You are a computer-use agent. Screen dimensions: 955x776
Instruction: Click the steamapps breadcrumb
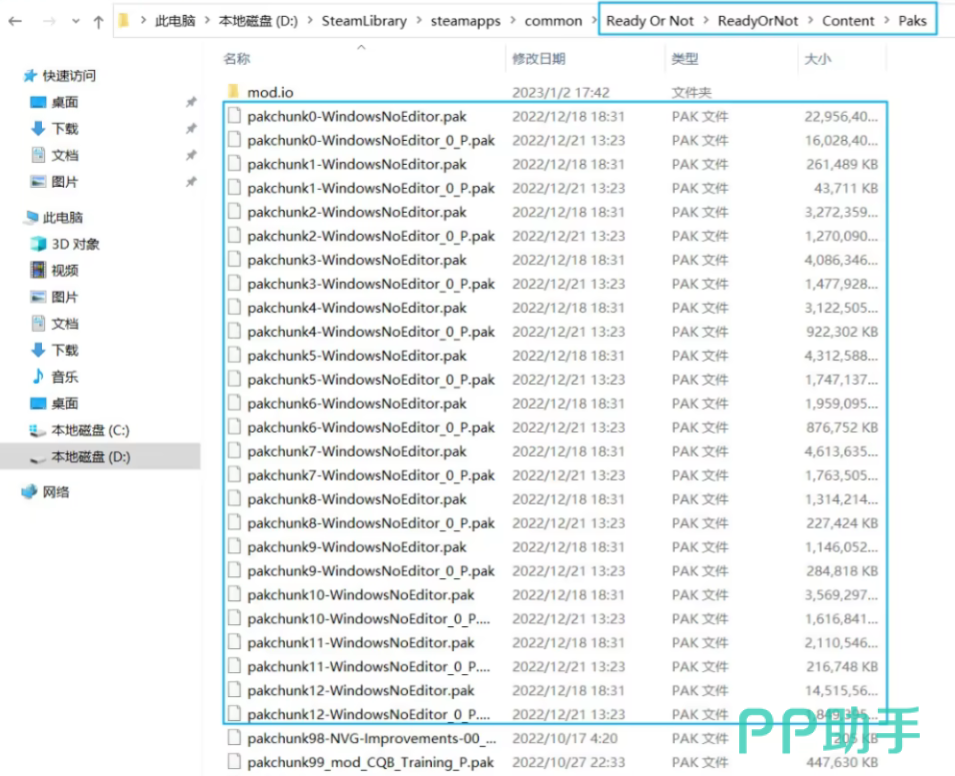tap(465, 21)
